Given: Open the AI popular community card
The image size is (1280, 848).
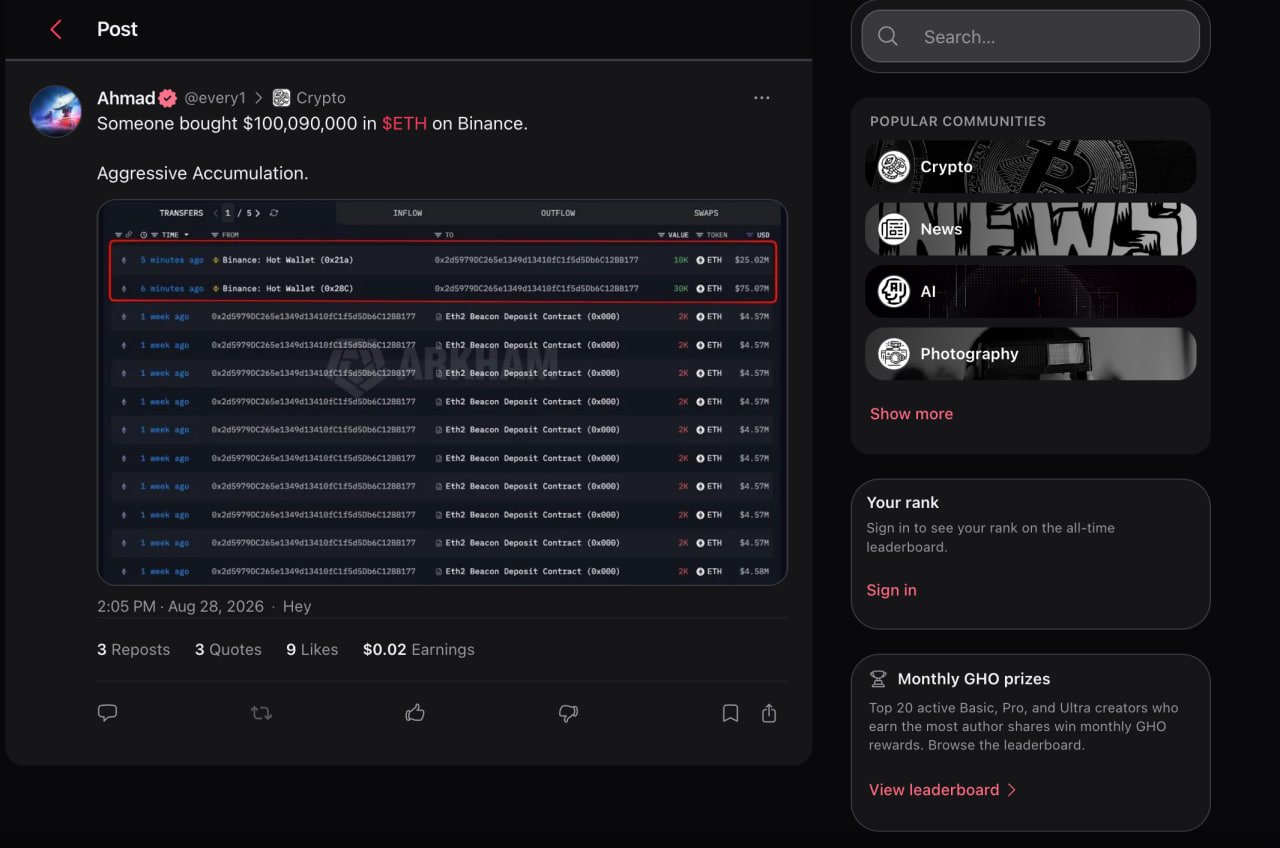Looking at the screenshot, I should [x=1031, y=291].
